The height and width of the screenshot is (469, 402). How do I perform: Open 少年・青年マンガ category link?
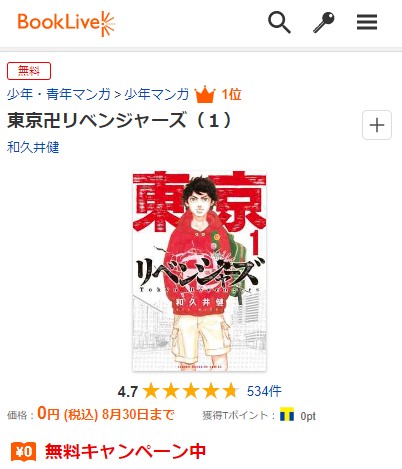coord(58,95)
